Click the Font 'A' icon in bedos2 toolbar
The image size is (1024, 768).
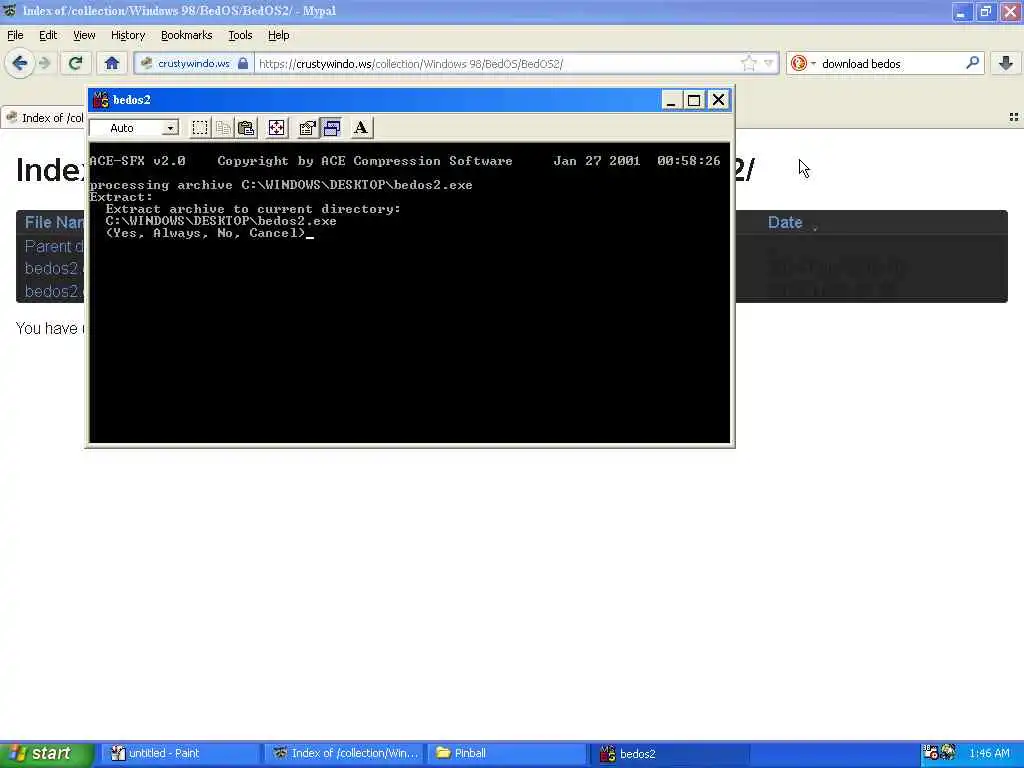coord(360,128)
